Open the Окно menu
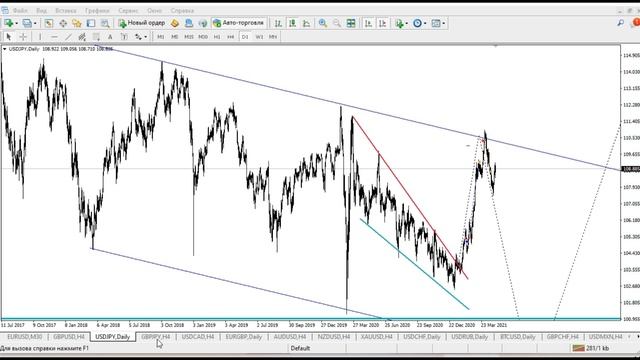Viewport: 640px width, 360px height. pyautogui.click(x=155, y=10)
